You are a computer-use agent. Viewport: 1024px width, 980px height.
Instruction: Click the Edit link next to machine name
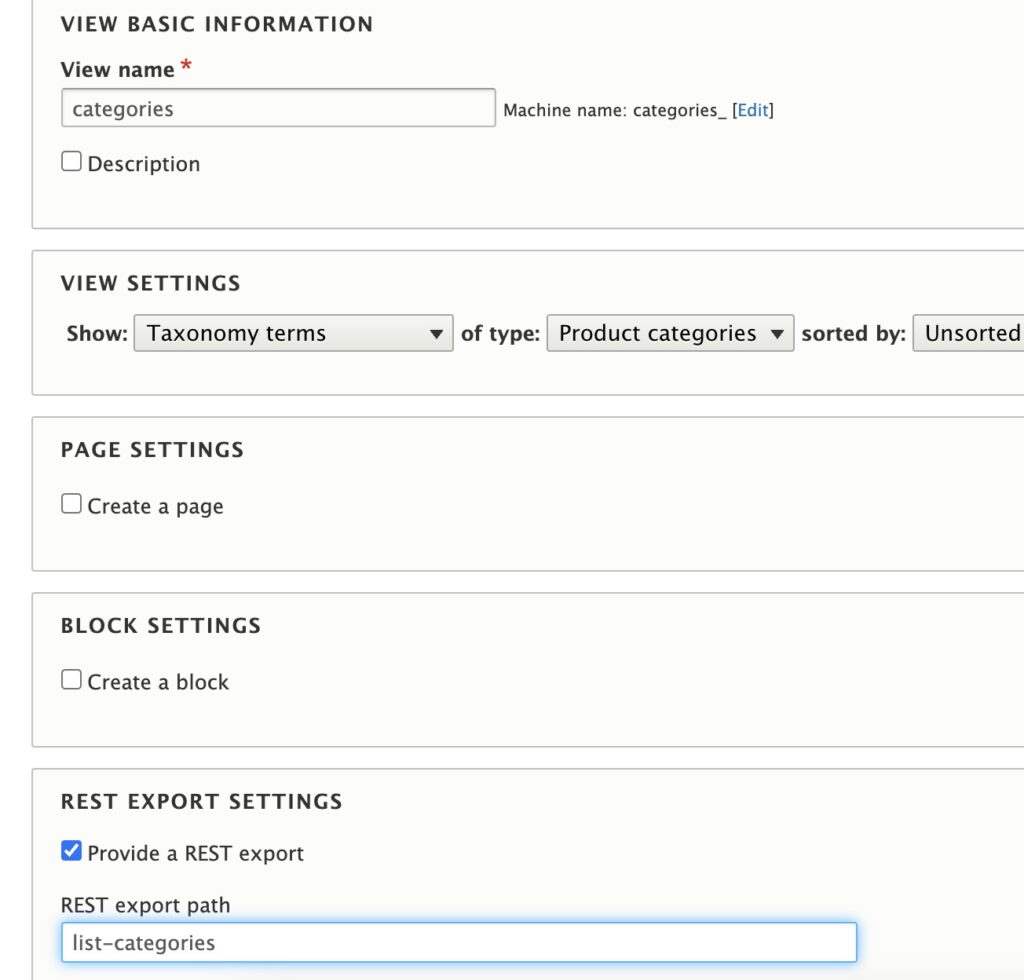(x=752, y=110)
